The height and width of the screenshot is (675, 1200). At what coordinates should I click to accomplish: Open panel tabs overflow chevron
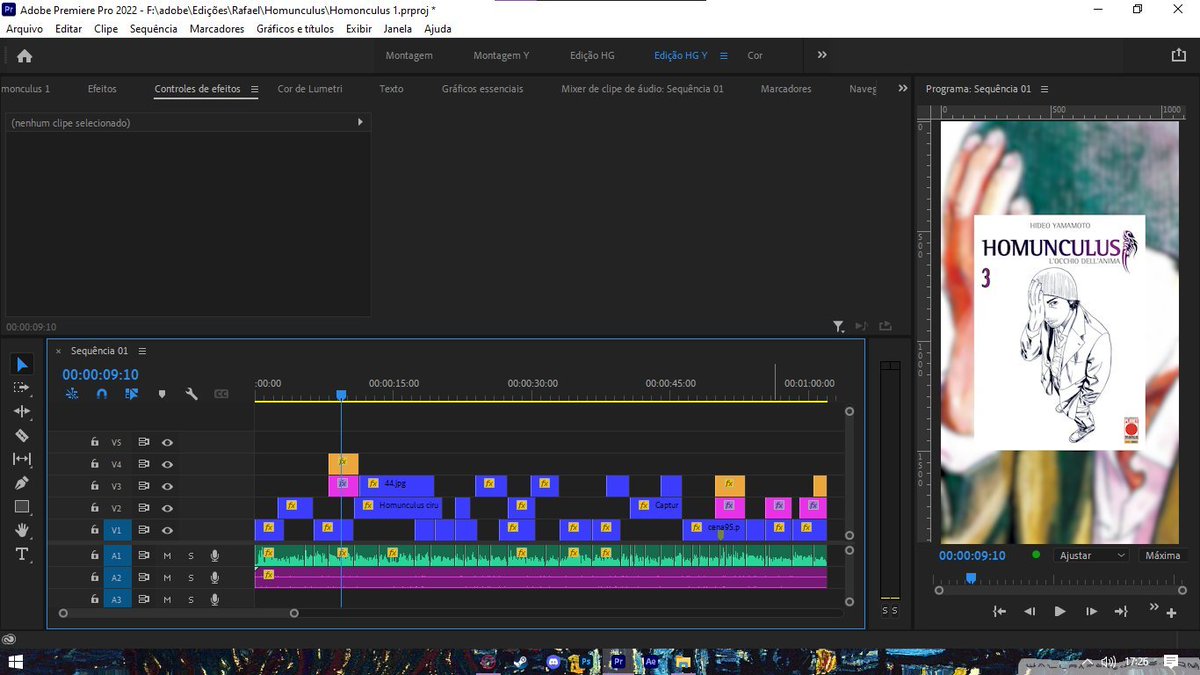(903, 88)
